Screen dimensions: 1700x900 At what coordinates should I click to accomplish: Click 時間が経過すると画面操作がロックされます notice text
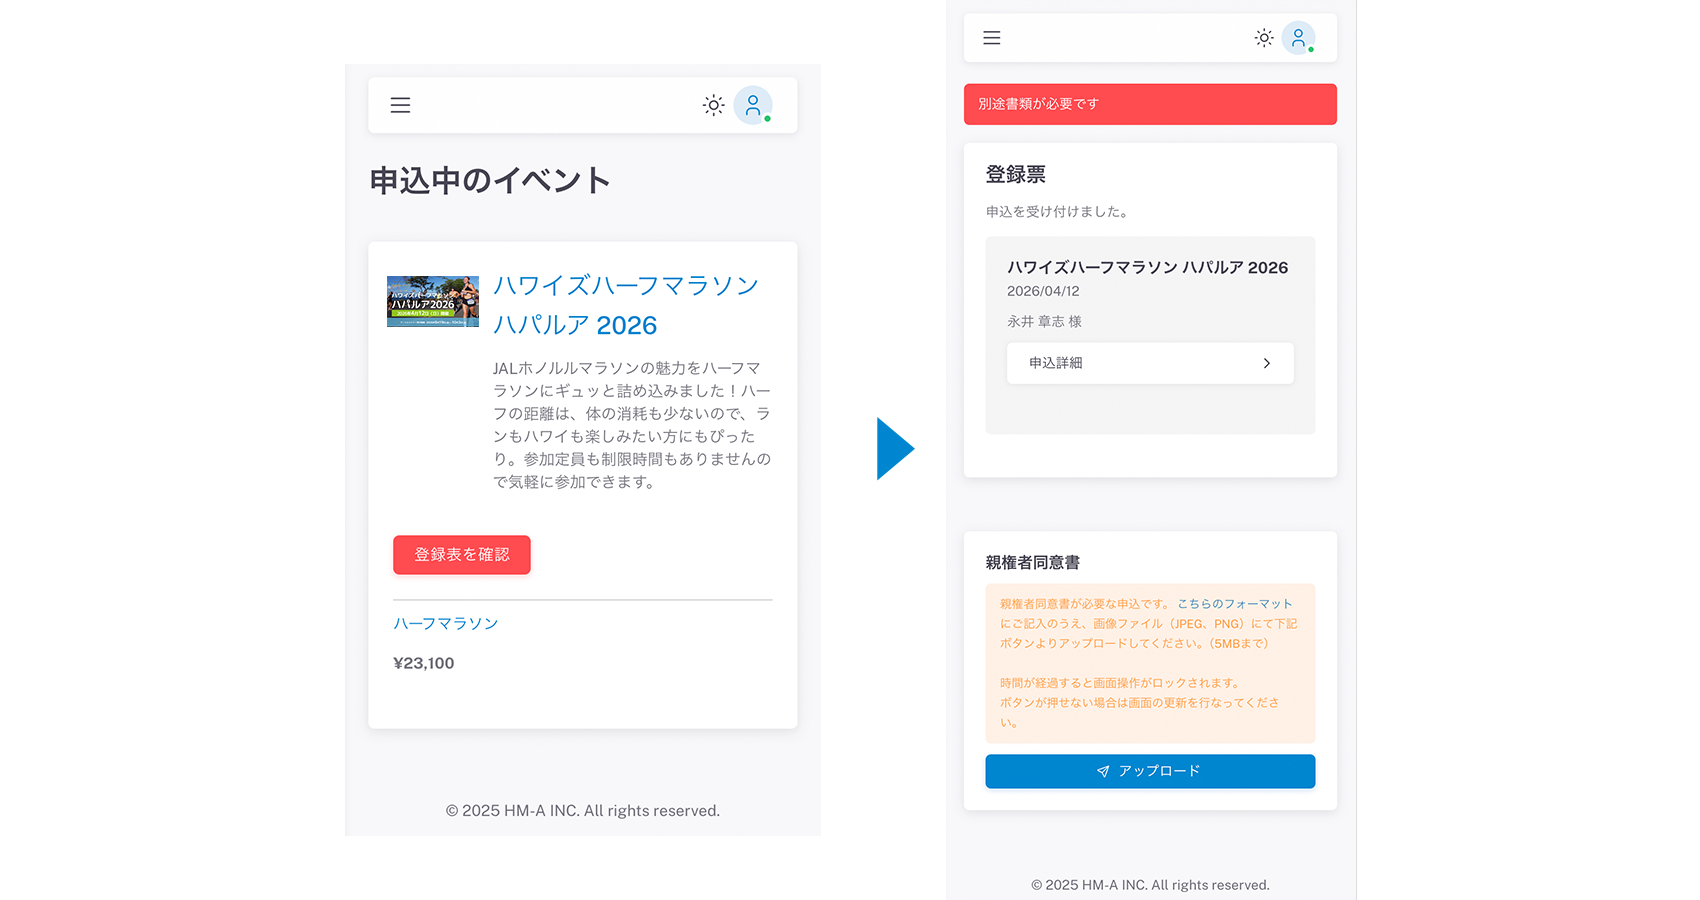[1122, 683]
